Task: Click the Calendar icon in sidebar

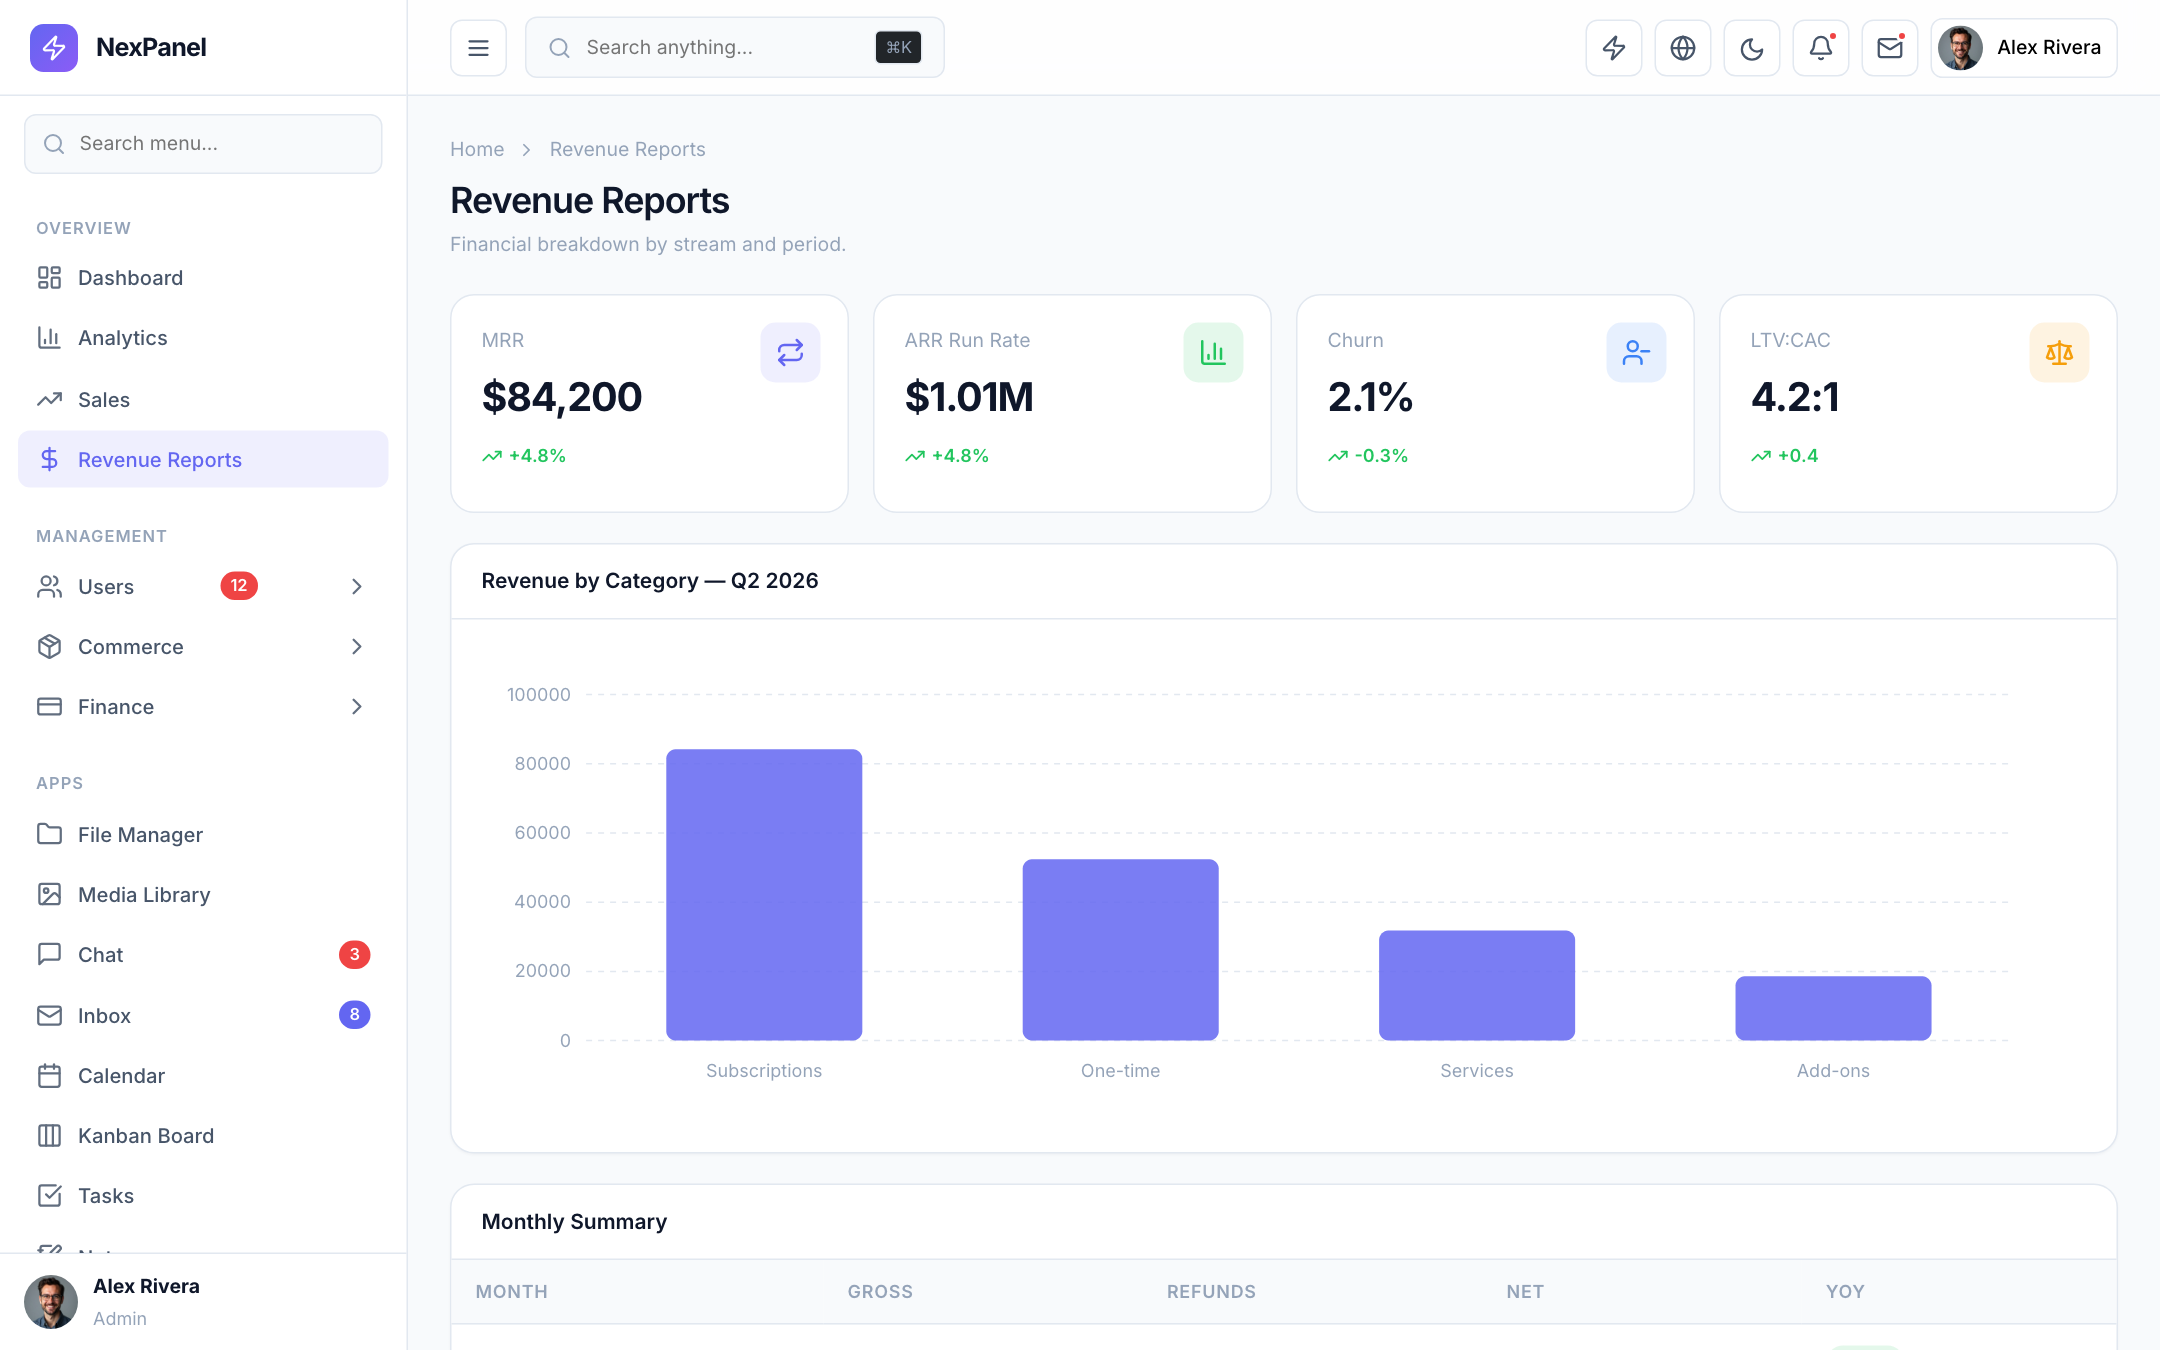Action: tap(49, 1075)
